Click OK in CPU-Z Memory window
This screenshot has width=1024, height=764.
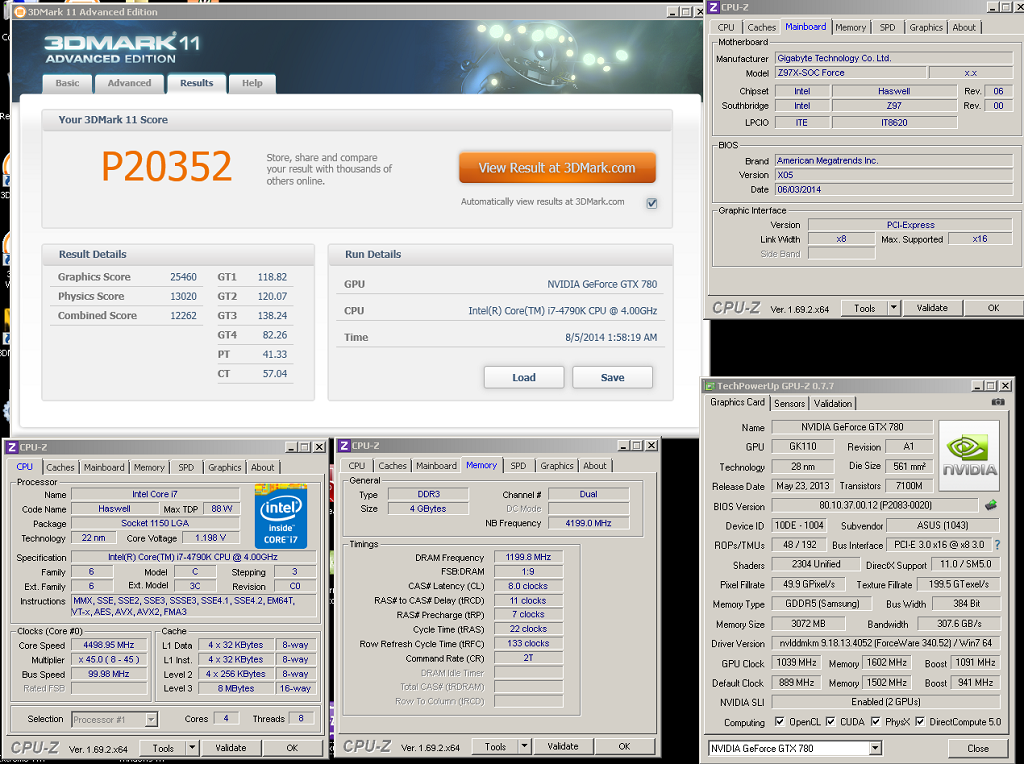(624, 746)
